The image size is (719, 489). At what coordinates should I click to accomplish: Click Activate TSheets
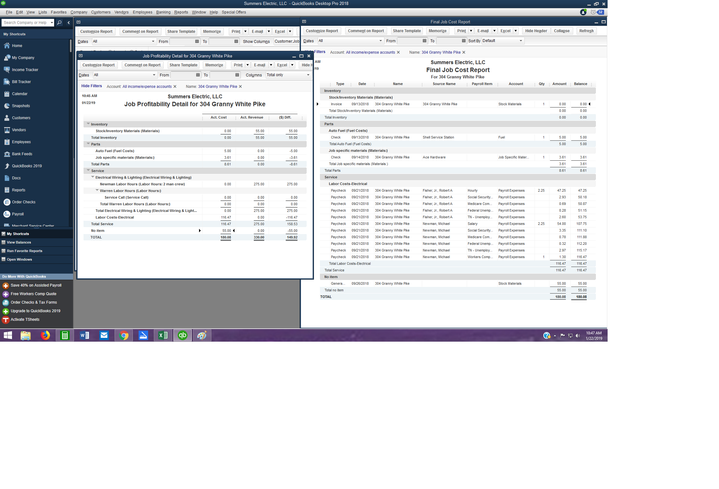point(21,320)
